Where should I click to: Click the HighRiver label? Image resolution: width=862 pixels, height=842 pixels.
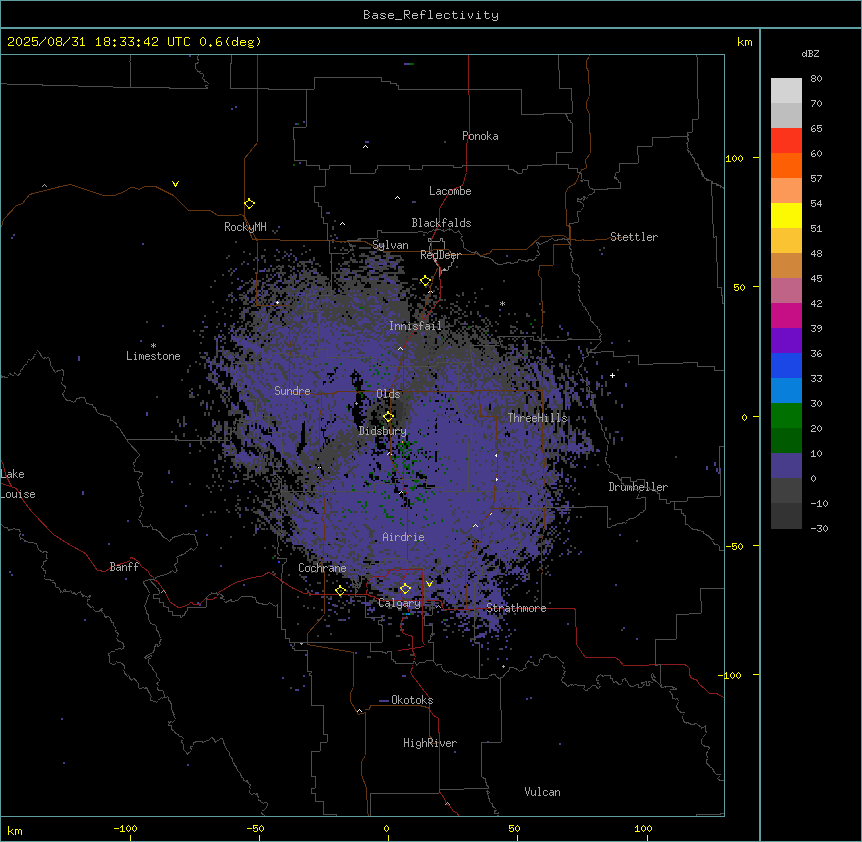(x=430, y=743)
